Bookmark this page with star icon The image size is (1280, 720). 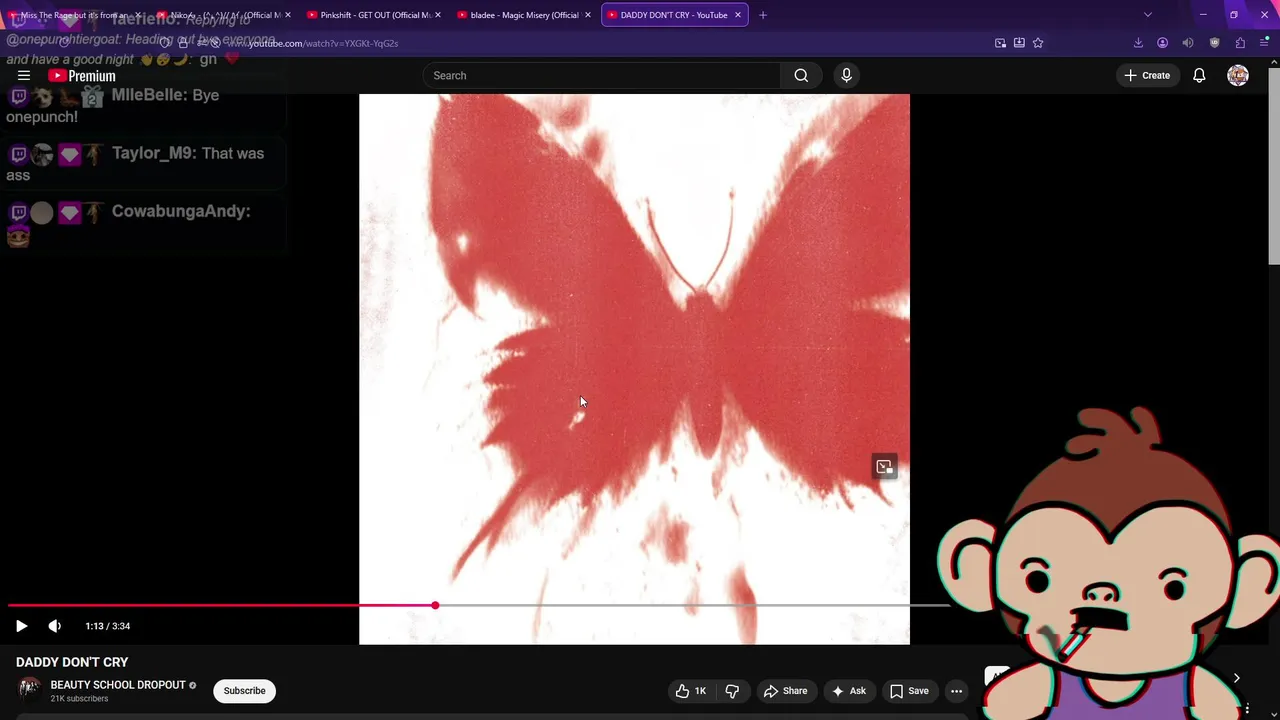click(x=1038, y=43)
